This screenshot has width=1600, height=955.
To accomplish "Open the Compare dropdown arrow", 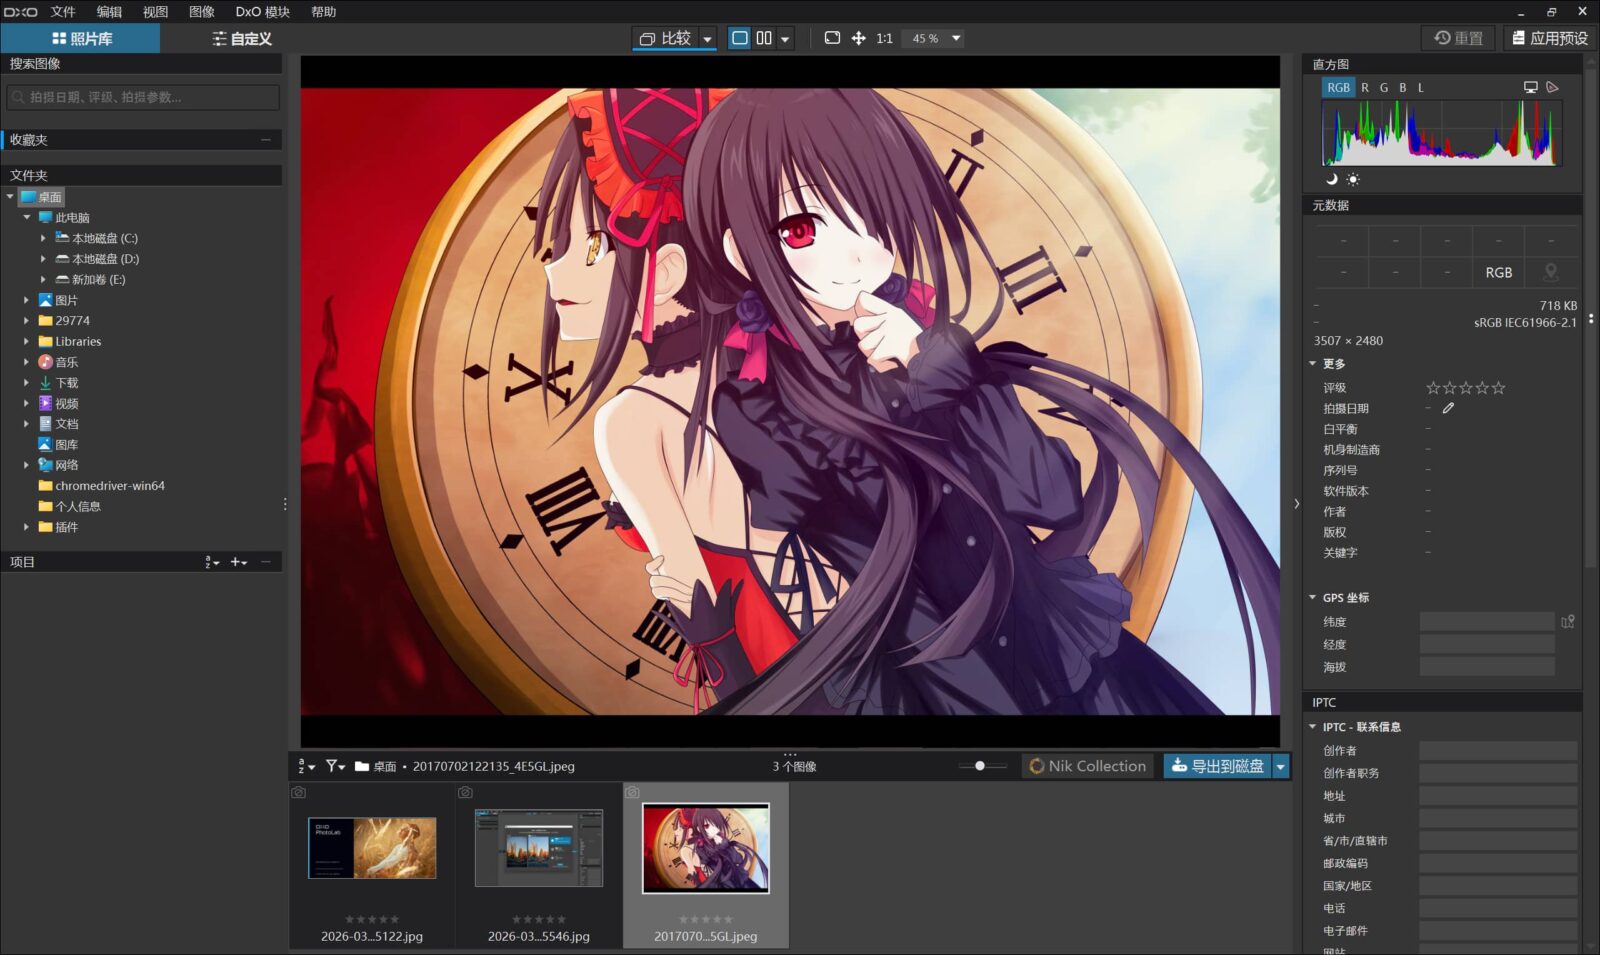I will tap(707, 39).
